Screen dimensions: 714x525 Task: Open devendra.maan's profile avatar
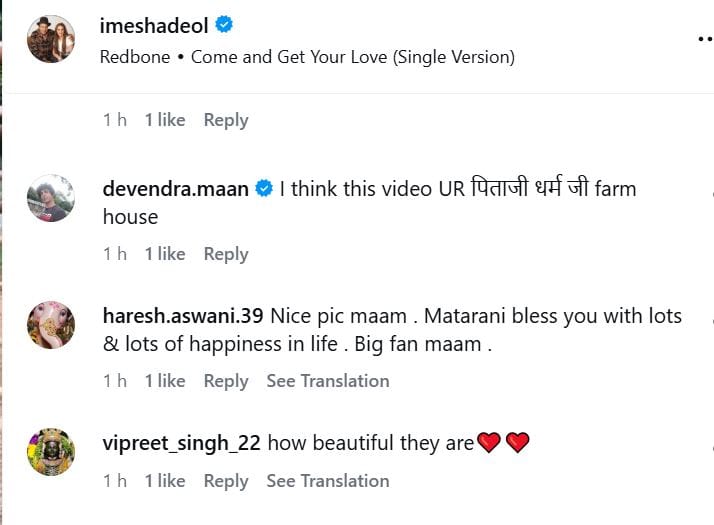tap(50, 198)
